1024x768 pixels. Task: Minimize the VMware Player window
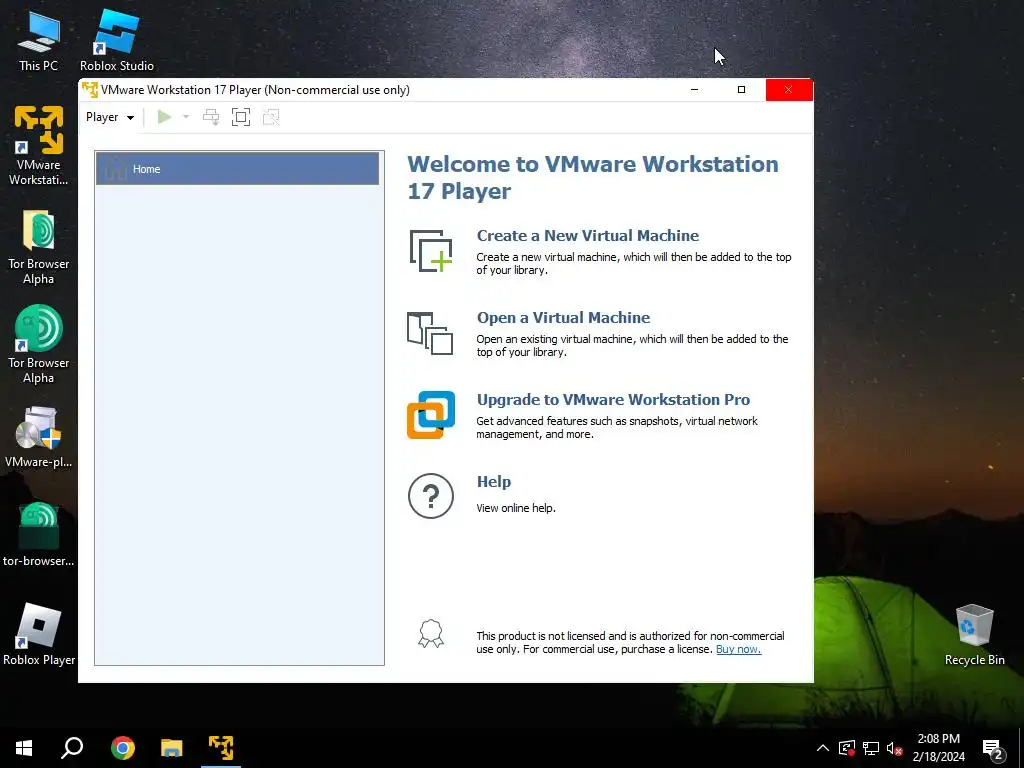[694, 89]
